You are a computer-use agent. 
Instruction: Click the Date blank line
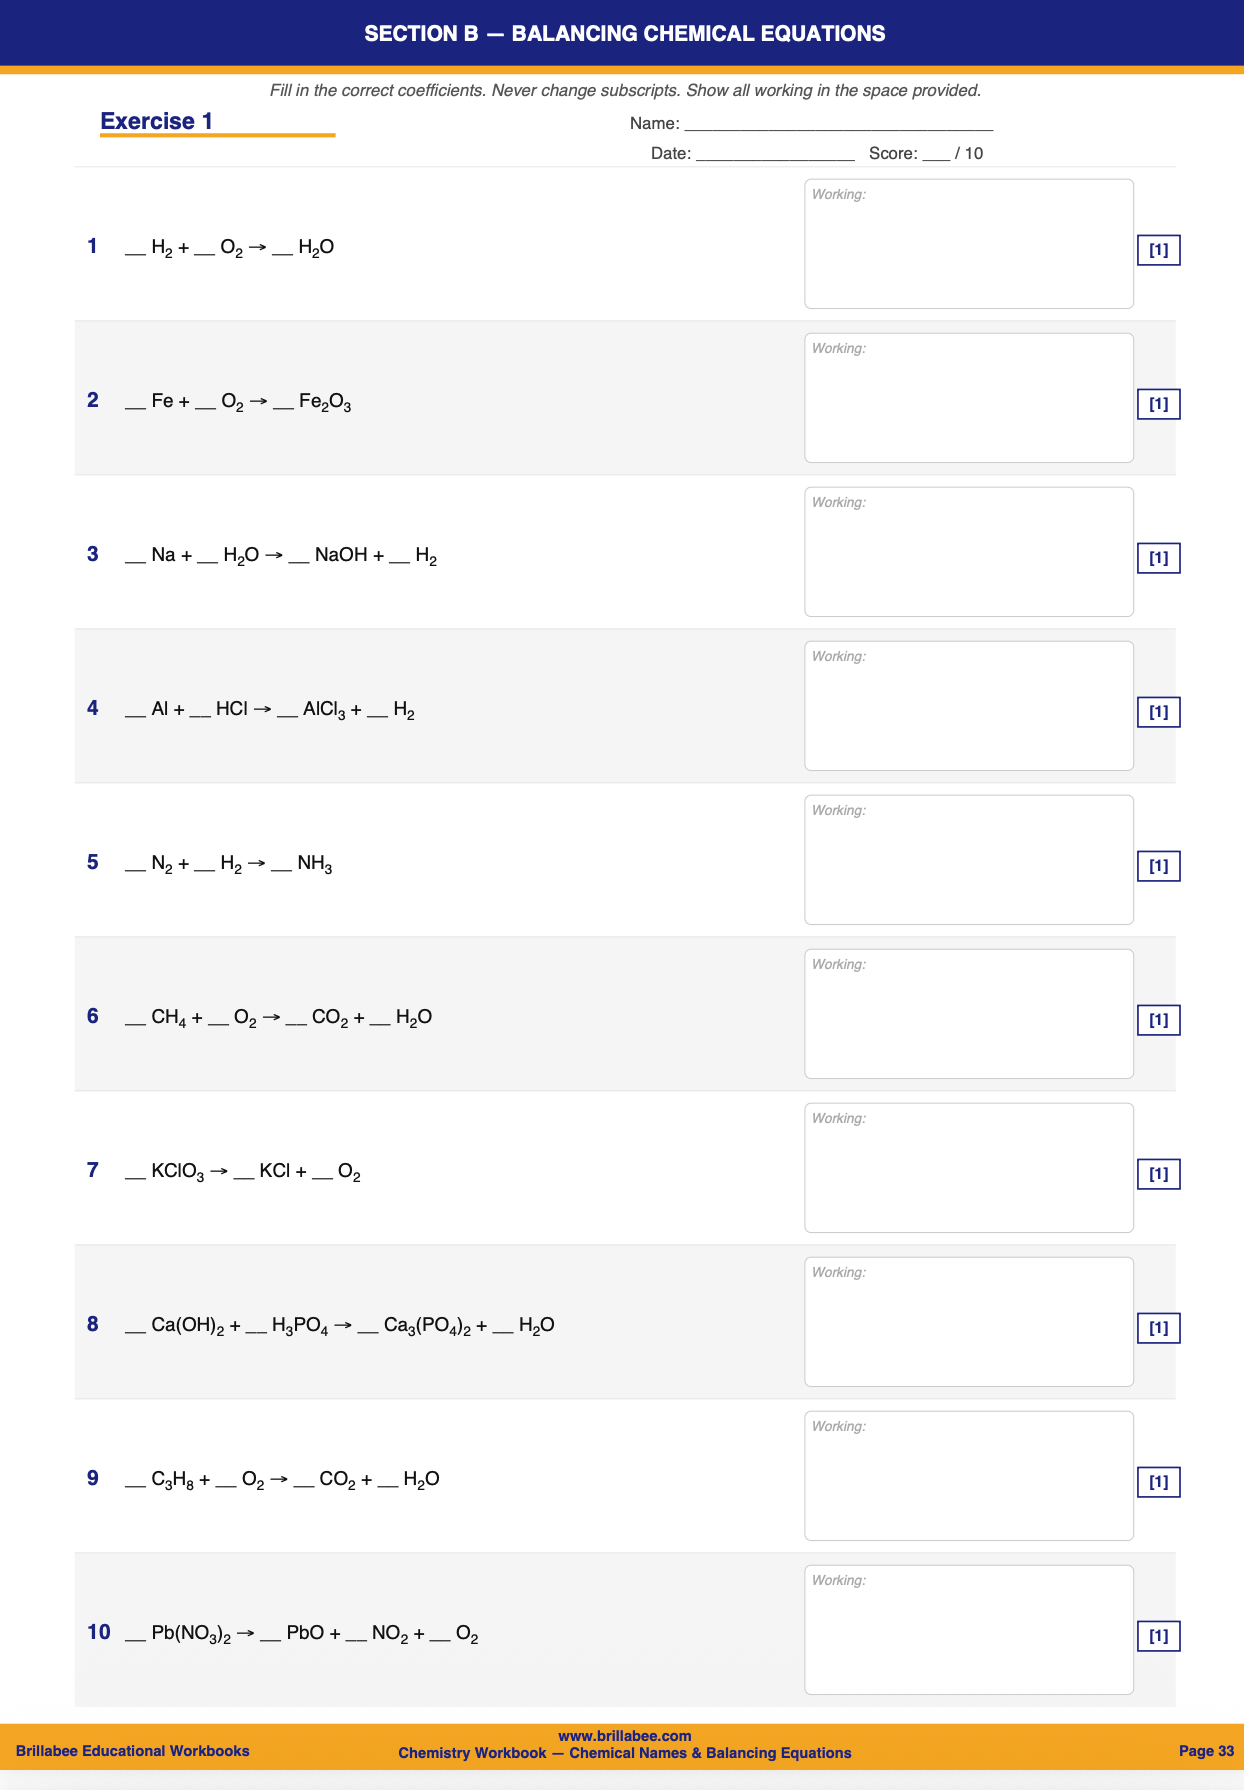click(x=775, y=155)
